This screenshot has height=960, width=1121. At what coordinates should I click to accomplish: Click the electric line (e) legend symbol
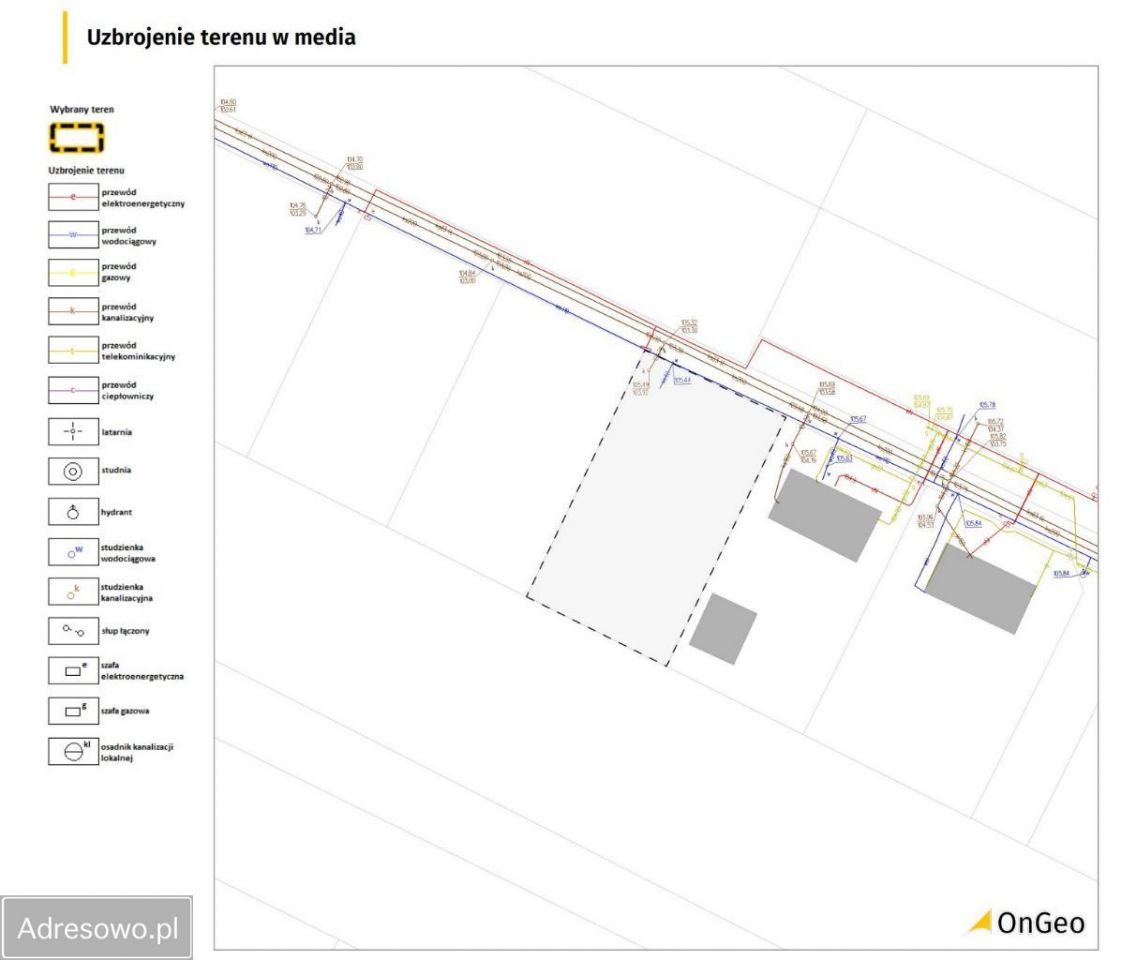click(x=73, y=197)
